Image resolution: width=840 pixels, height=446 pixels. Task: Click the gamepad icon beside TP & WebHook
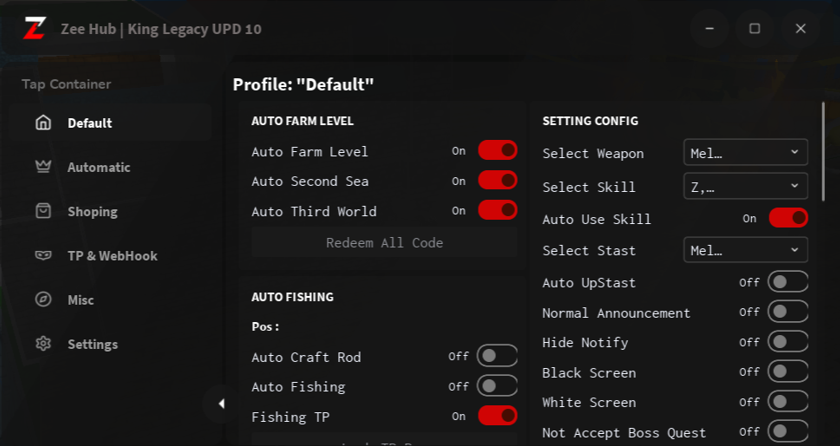pos(43,255)
